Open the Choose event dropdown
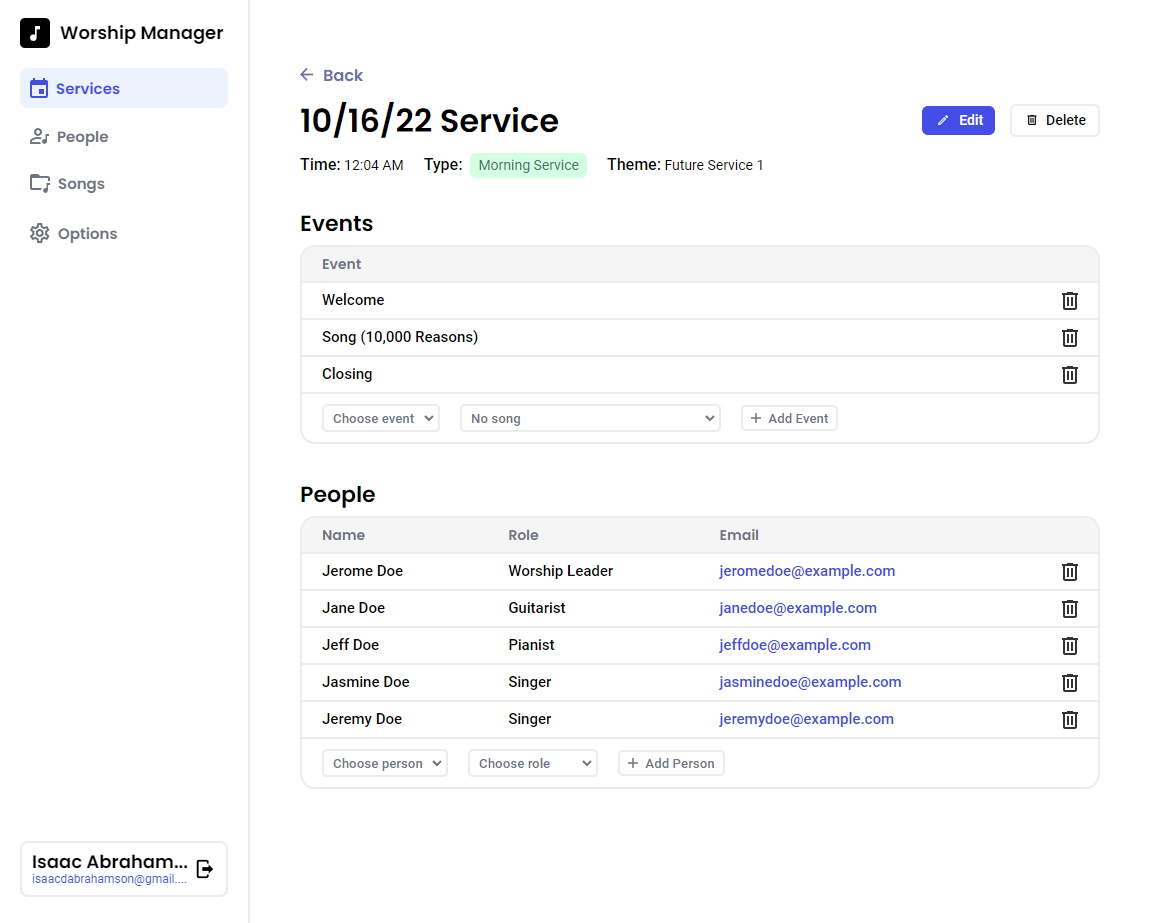The height and width of the screenshot is (923, 1165). tap(381, 418)
